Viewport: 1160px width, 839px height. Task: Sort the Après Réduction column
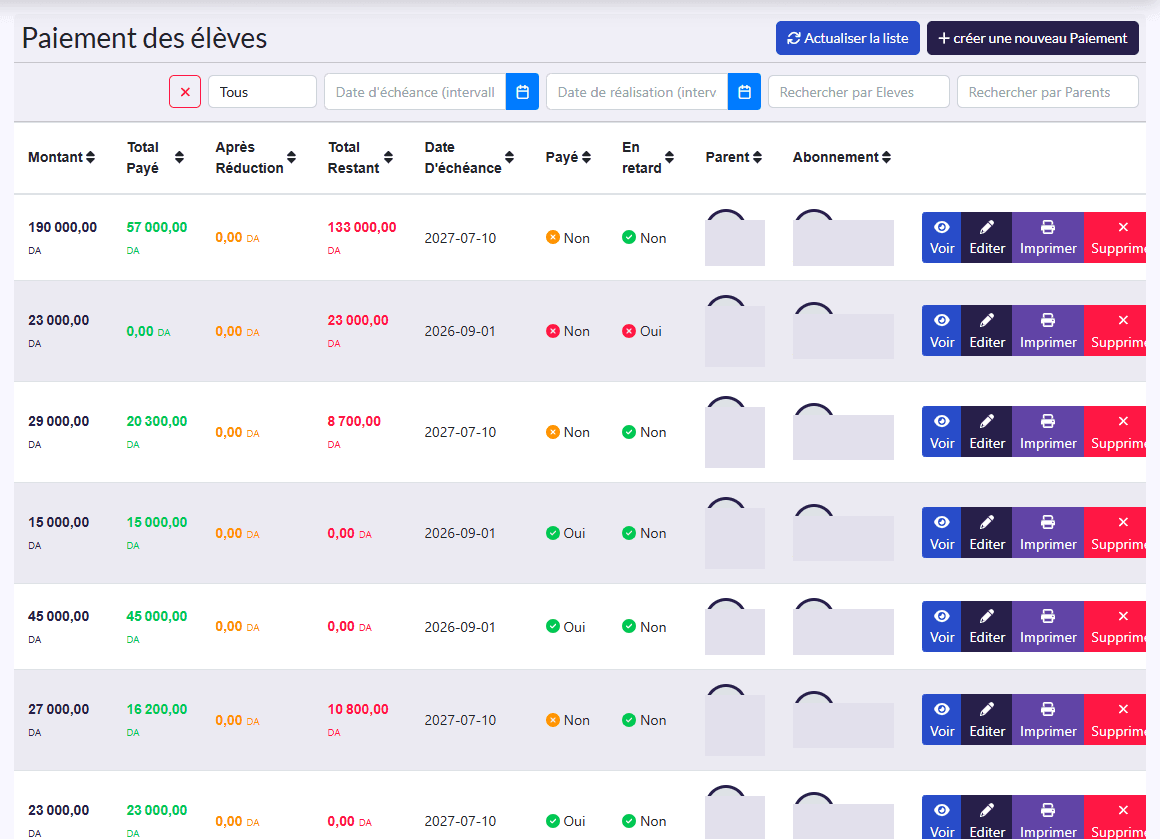(x=255, y=158)
